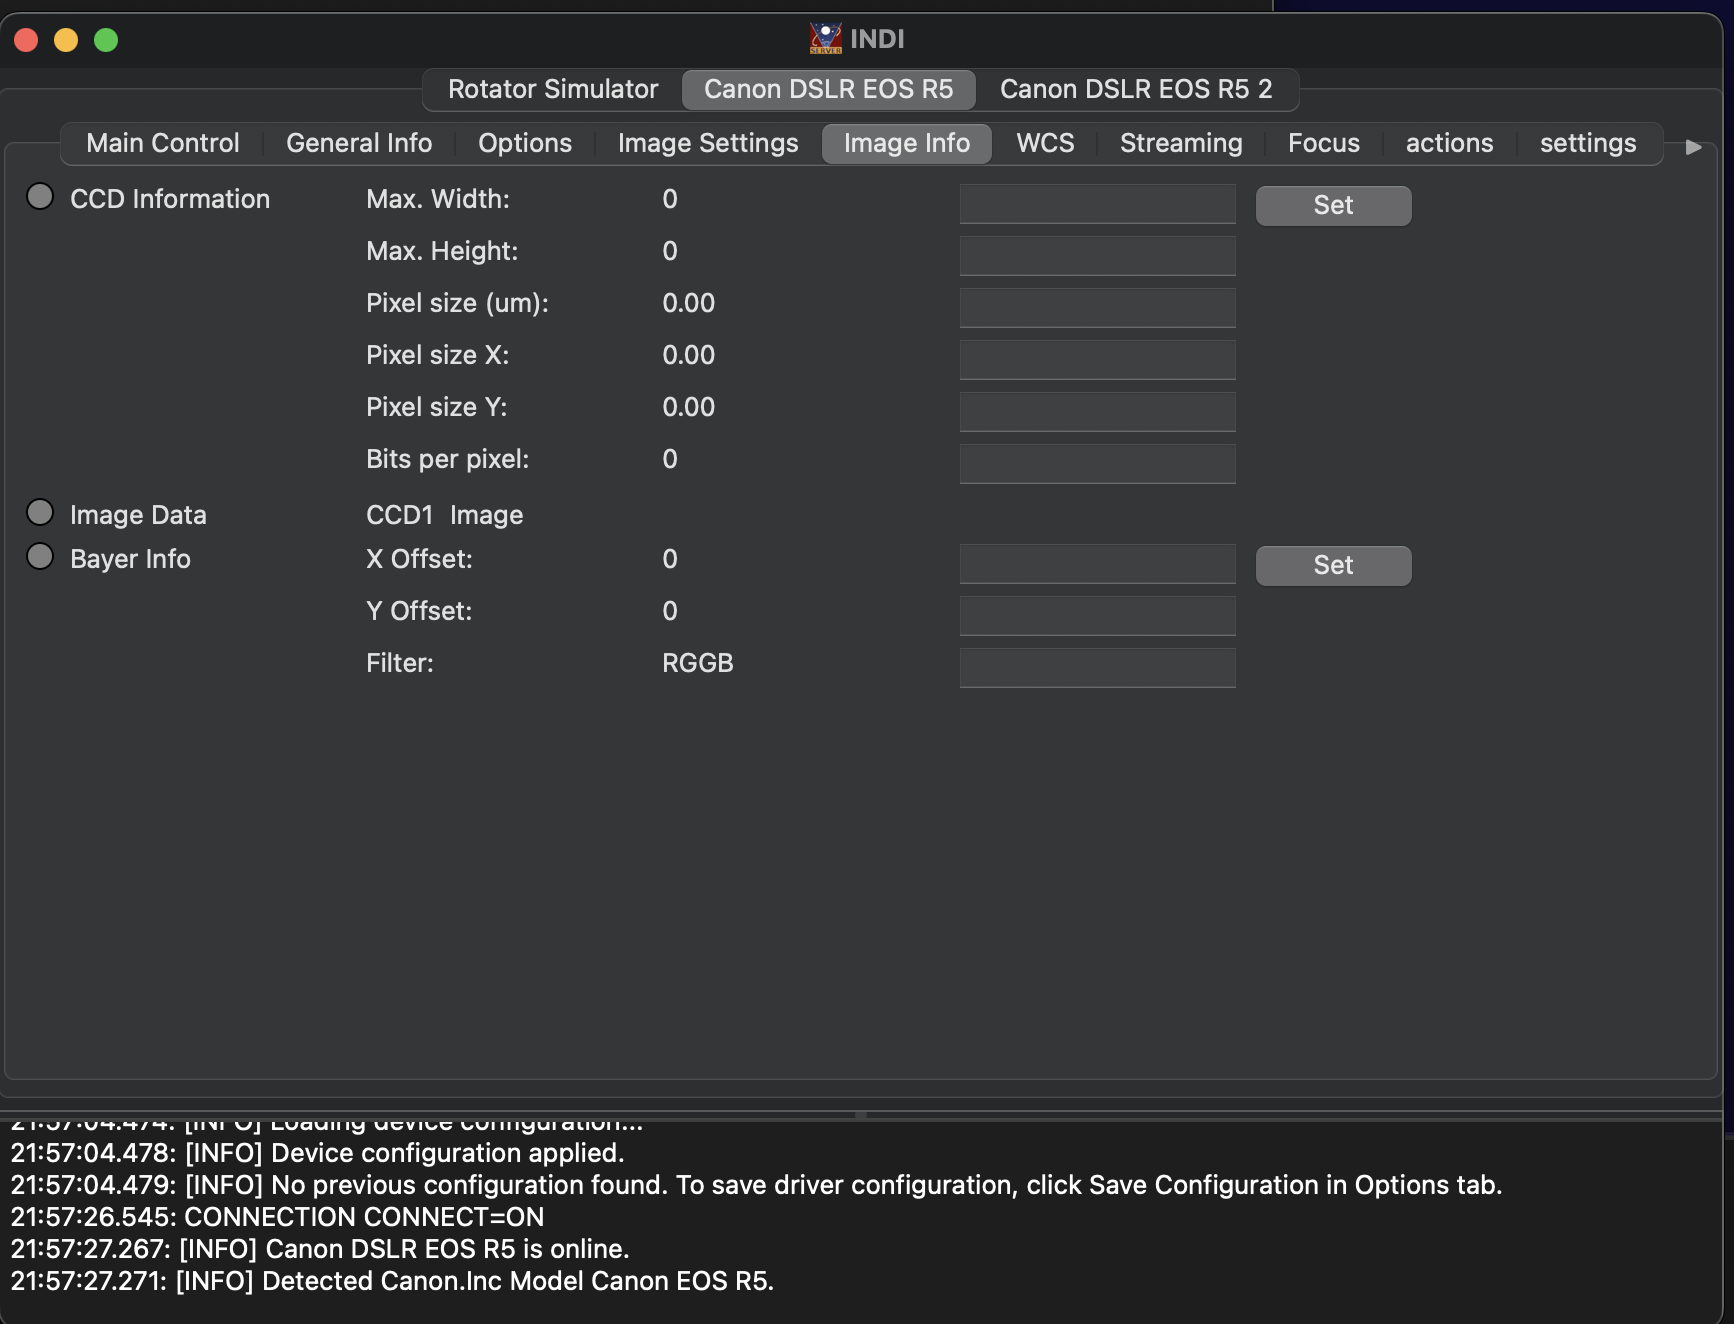This screenshot has width=1734, height=1324.
Task: Go to the Streaming tab
Action: click(x=1180, y=144)
